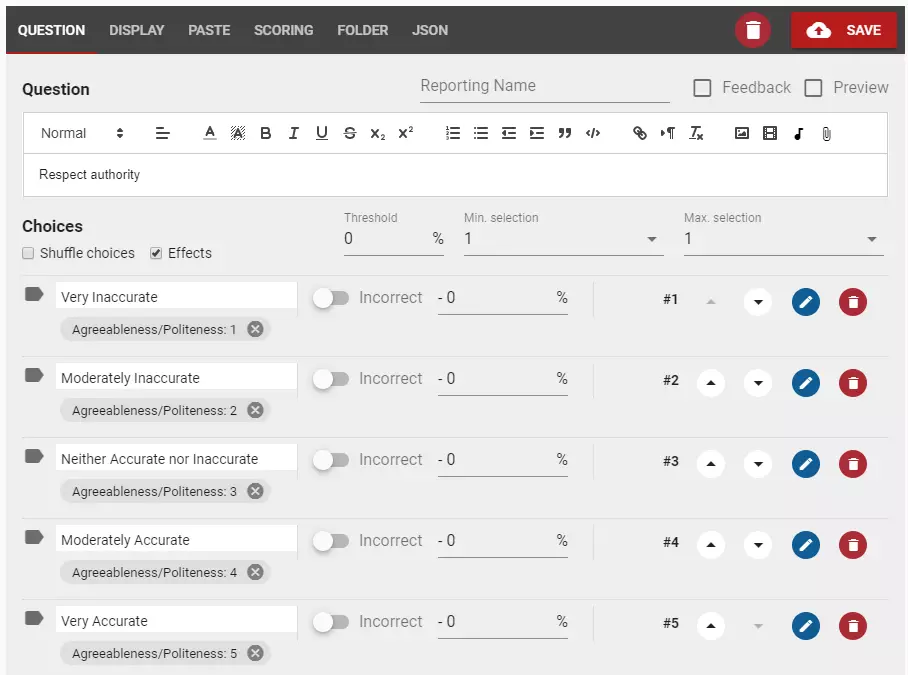Toggle underline formatting
This screenshot has height=675, width=908.
[322, 133]
